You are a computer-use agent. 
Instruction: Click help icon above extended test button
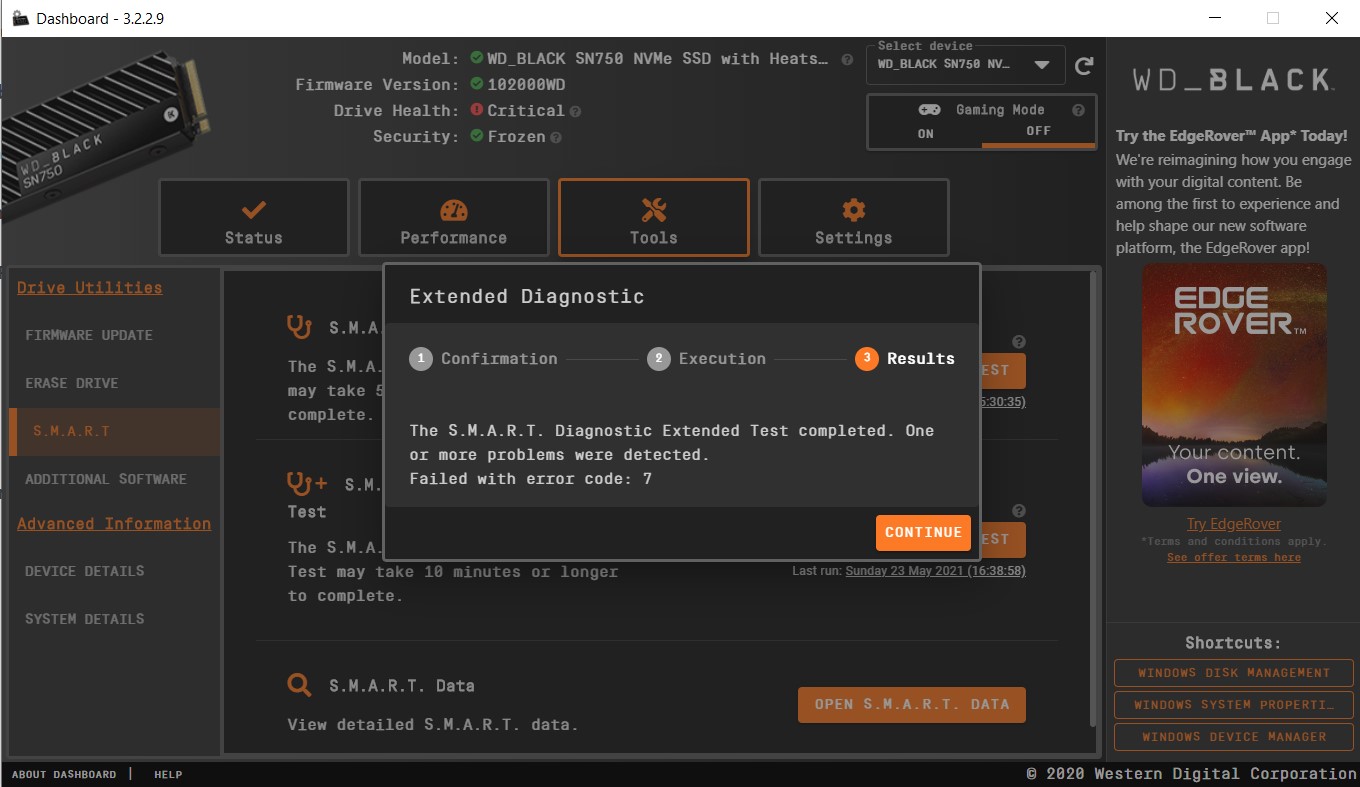pos(1019,510)
